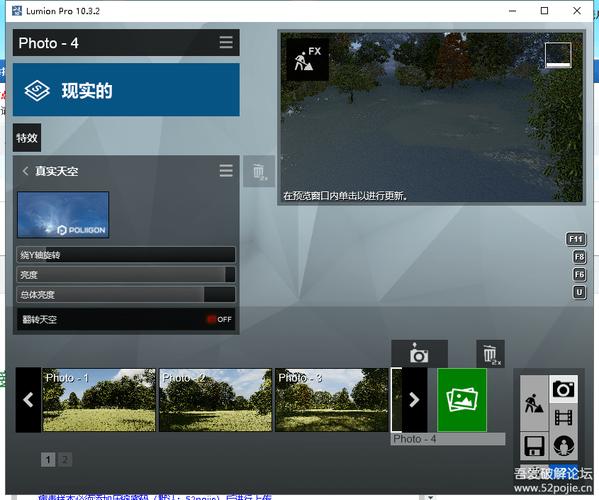Edit the Photo - 4 name field

(448, 439)
